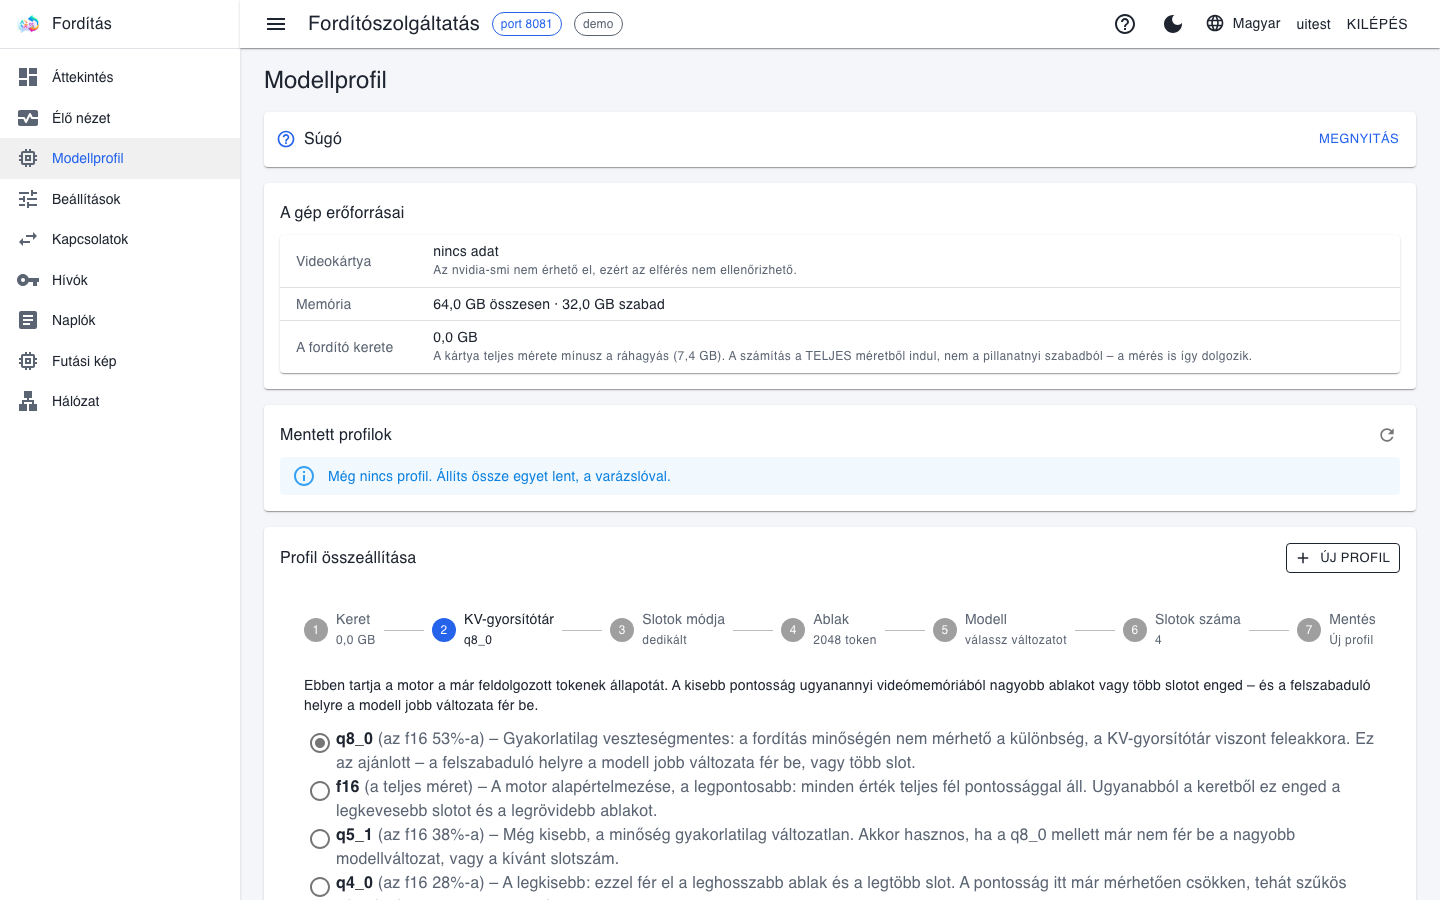Click the Kapcsolatok arrows icon

[x=28, y=239]
